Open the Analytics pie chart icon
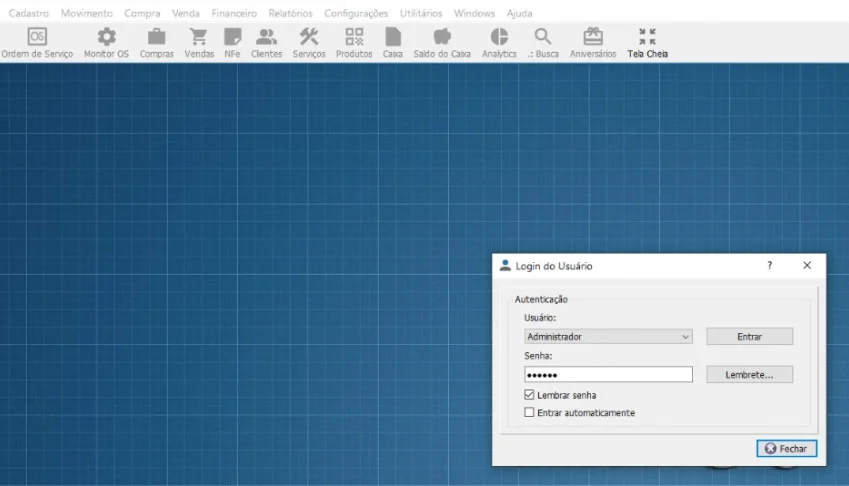Screen dimensions: 849x486 click(x=499, y=37)
